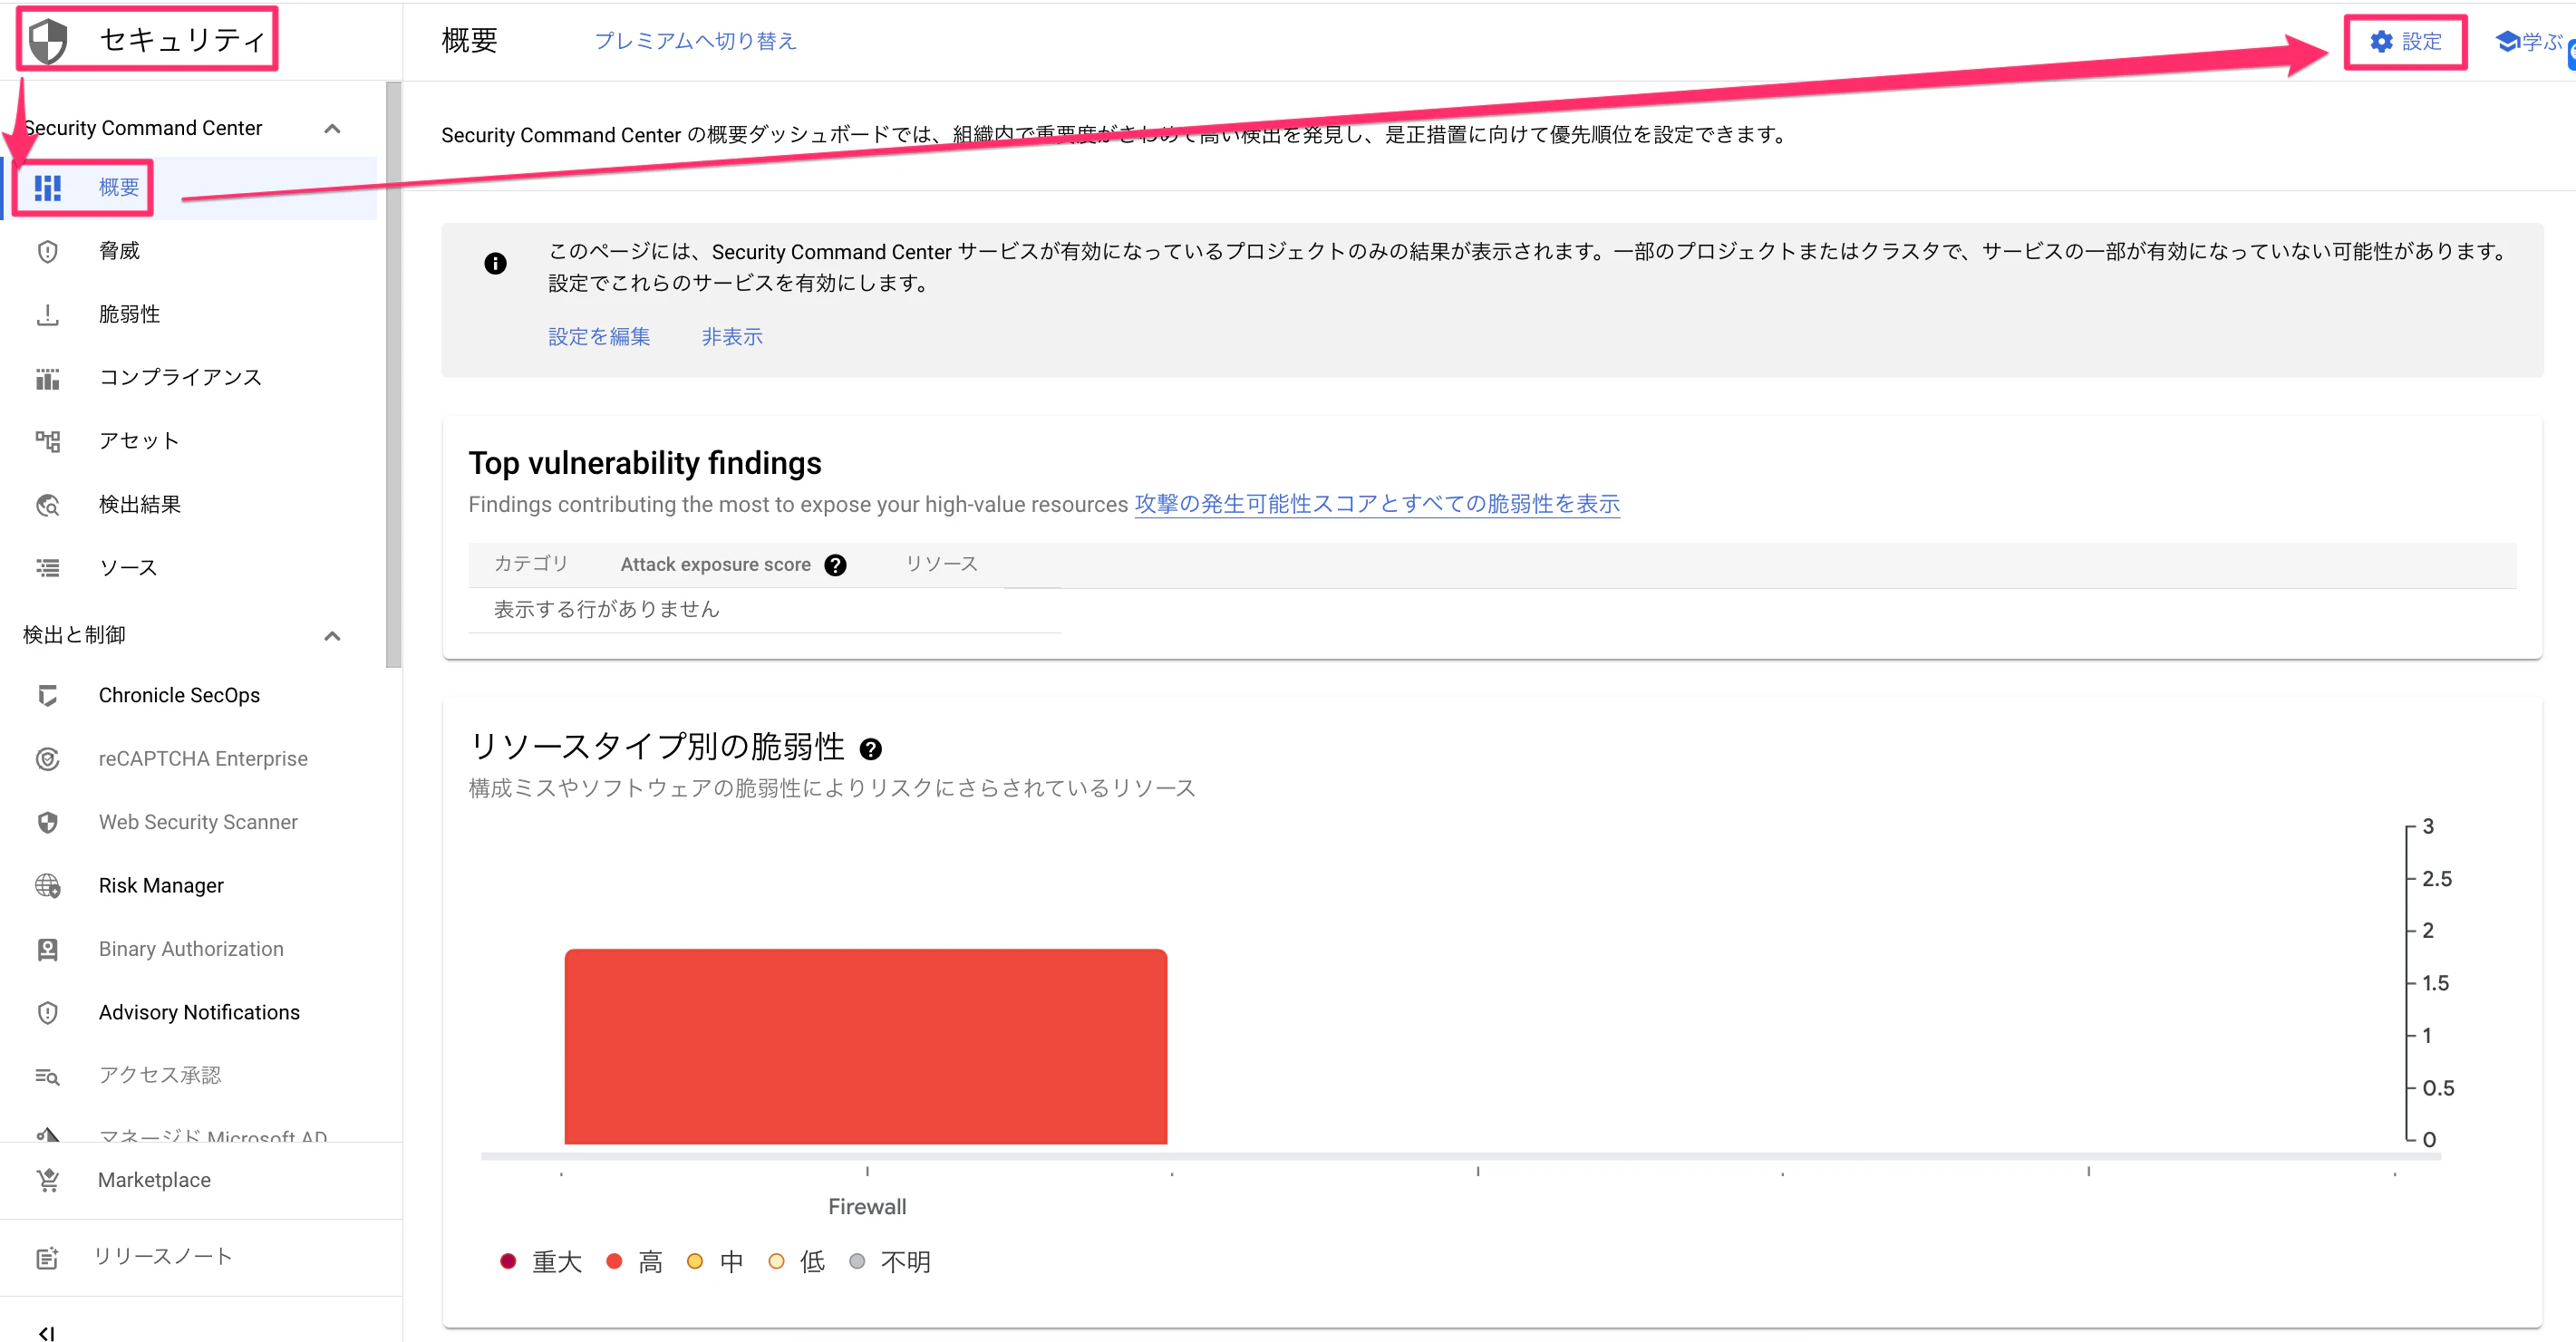
Task: Sort by Attack exposure score column header
Action: pos(715,565)
